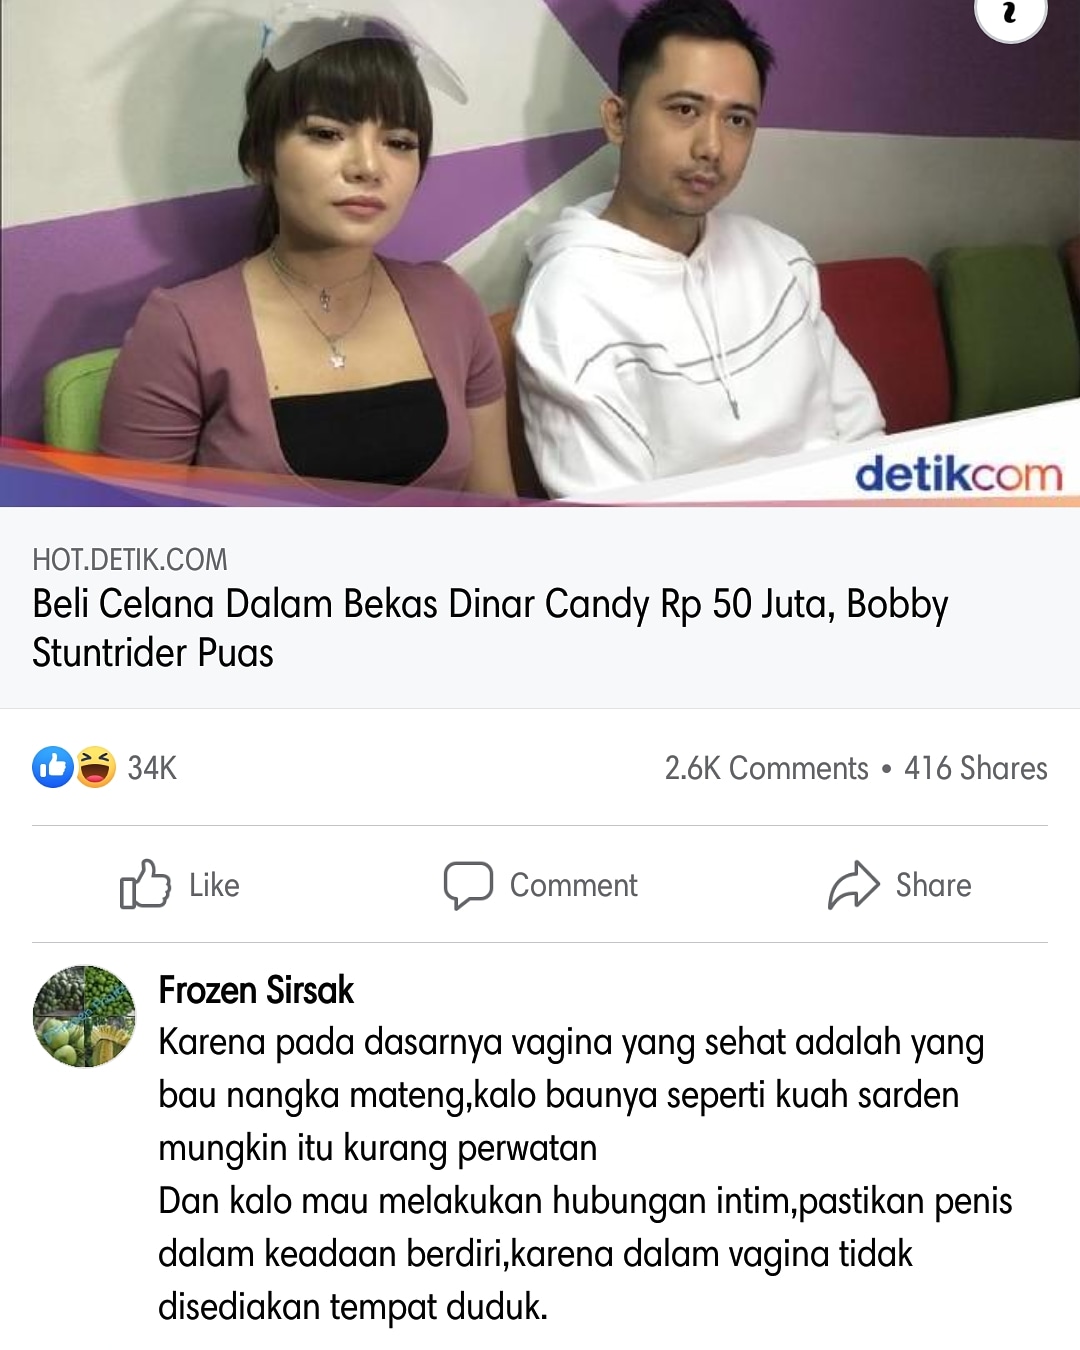The height and width of the screenshot is (1350, 1080).
Task: Tap the Haha laughing reaction emoji
Action: [x=96, y=767]
